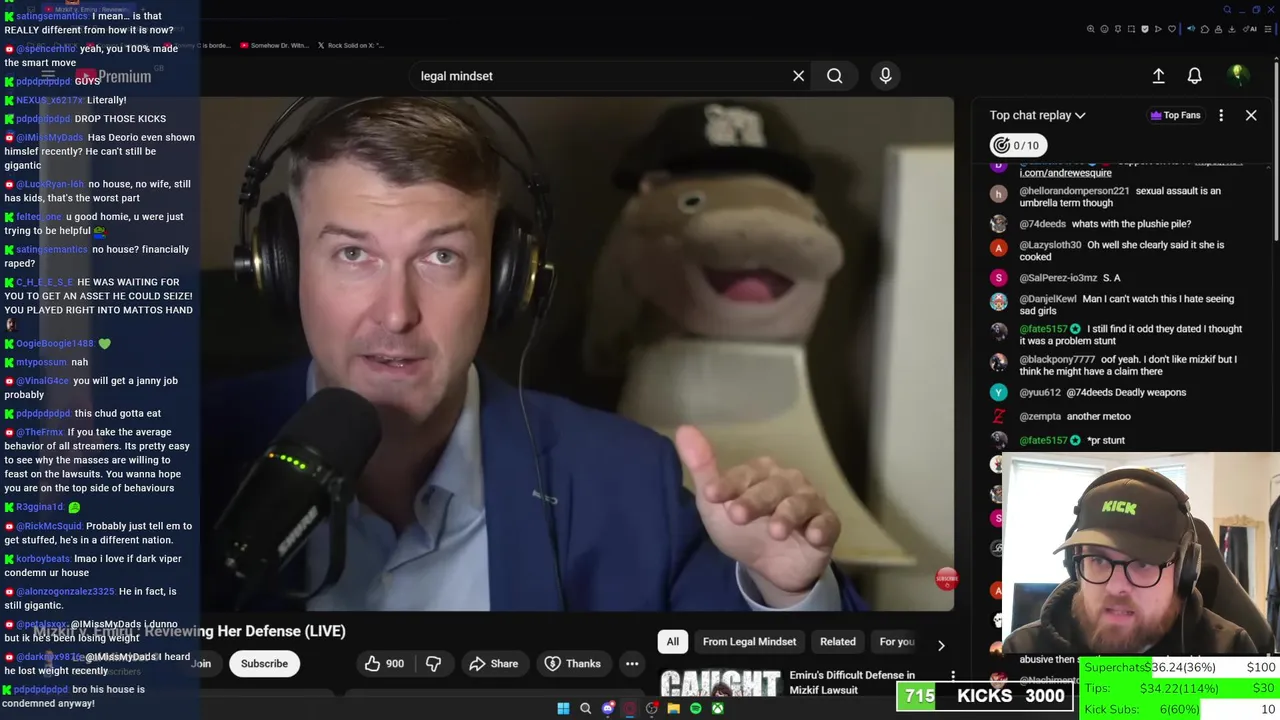Click the shield ad-blocker icon

coord(1145,29)
